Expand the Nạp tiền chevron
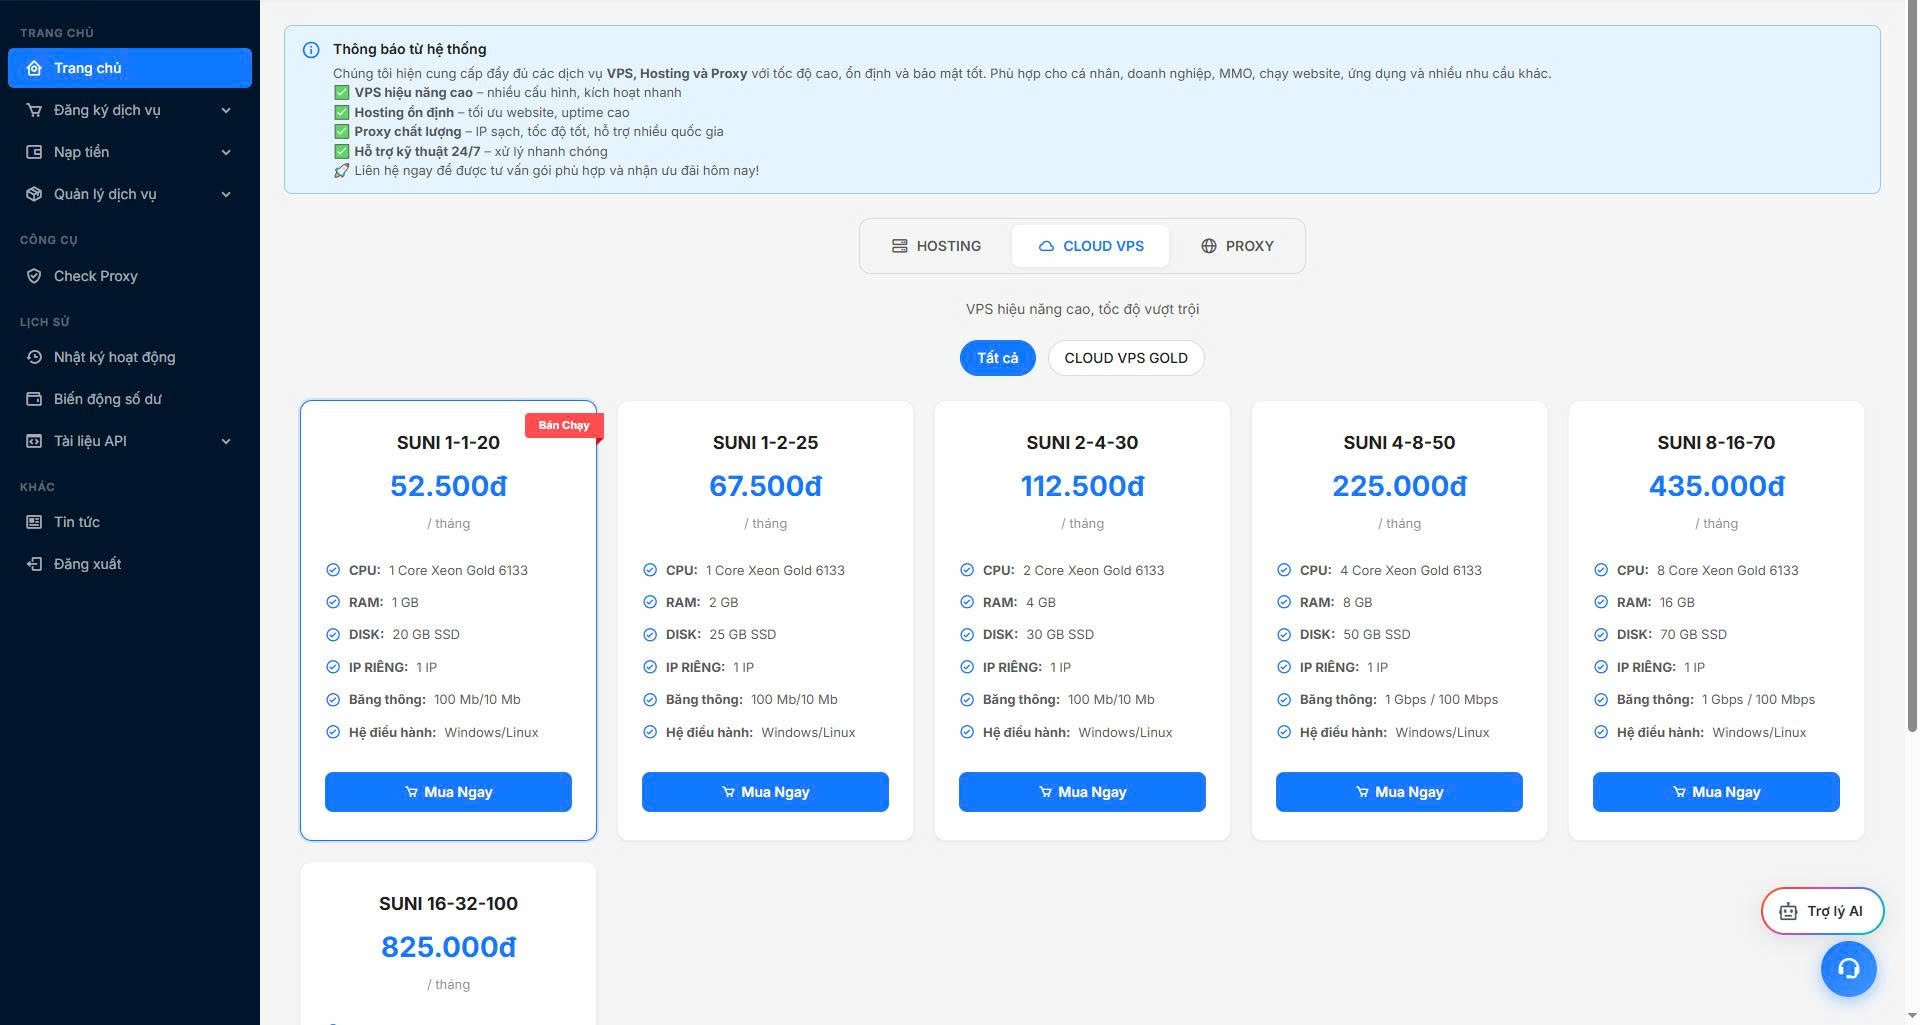Viewport: 1920px width, 1025px height. [x=226, y=152]
